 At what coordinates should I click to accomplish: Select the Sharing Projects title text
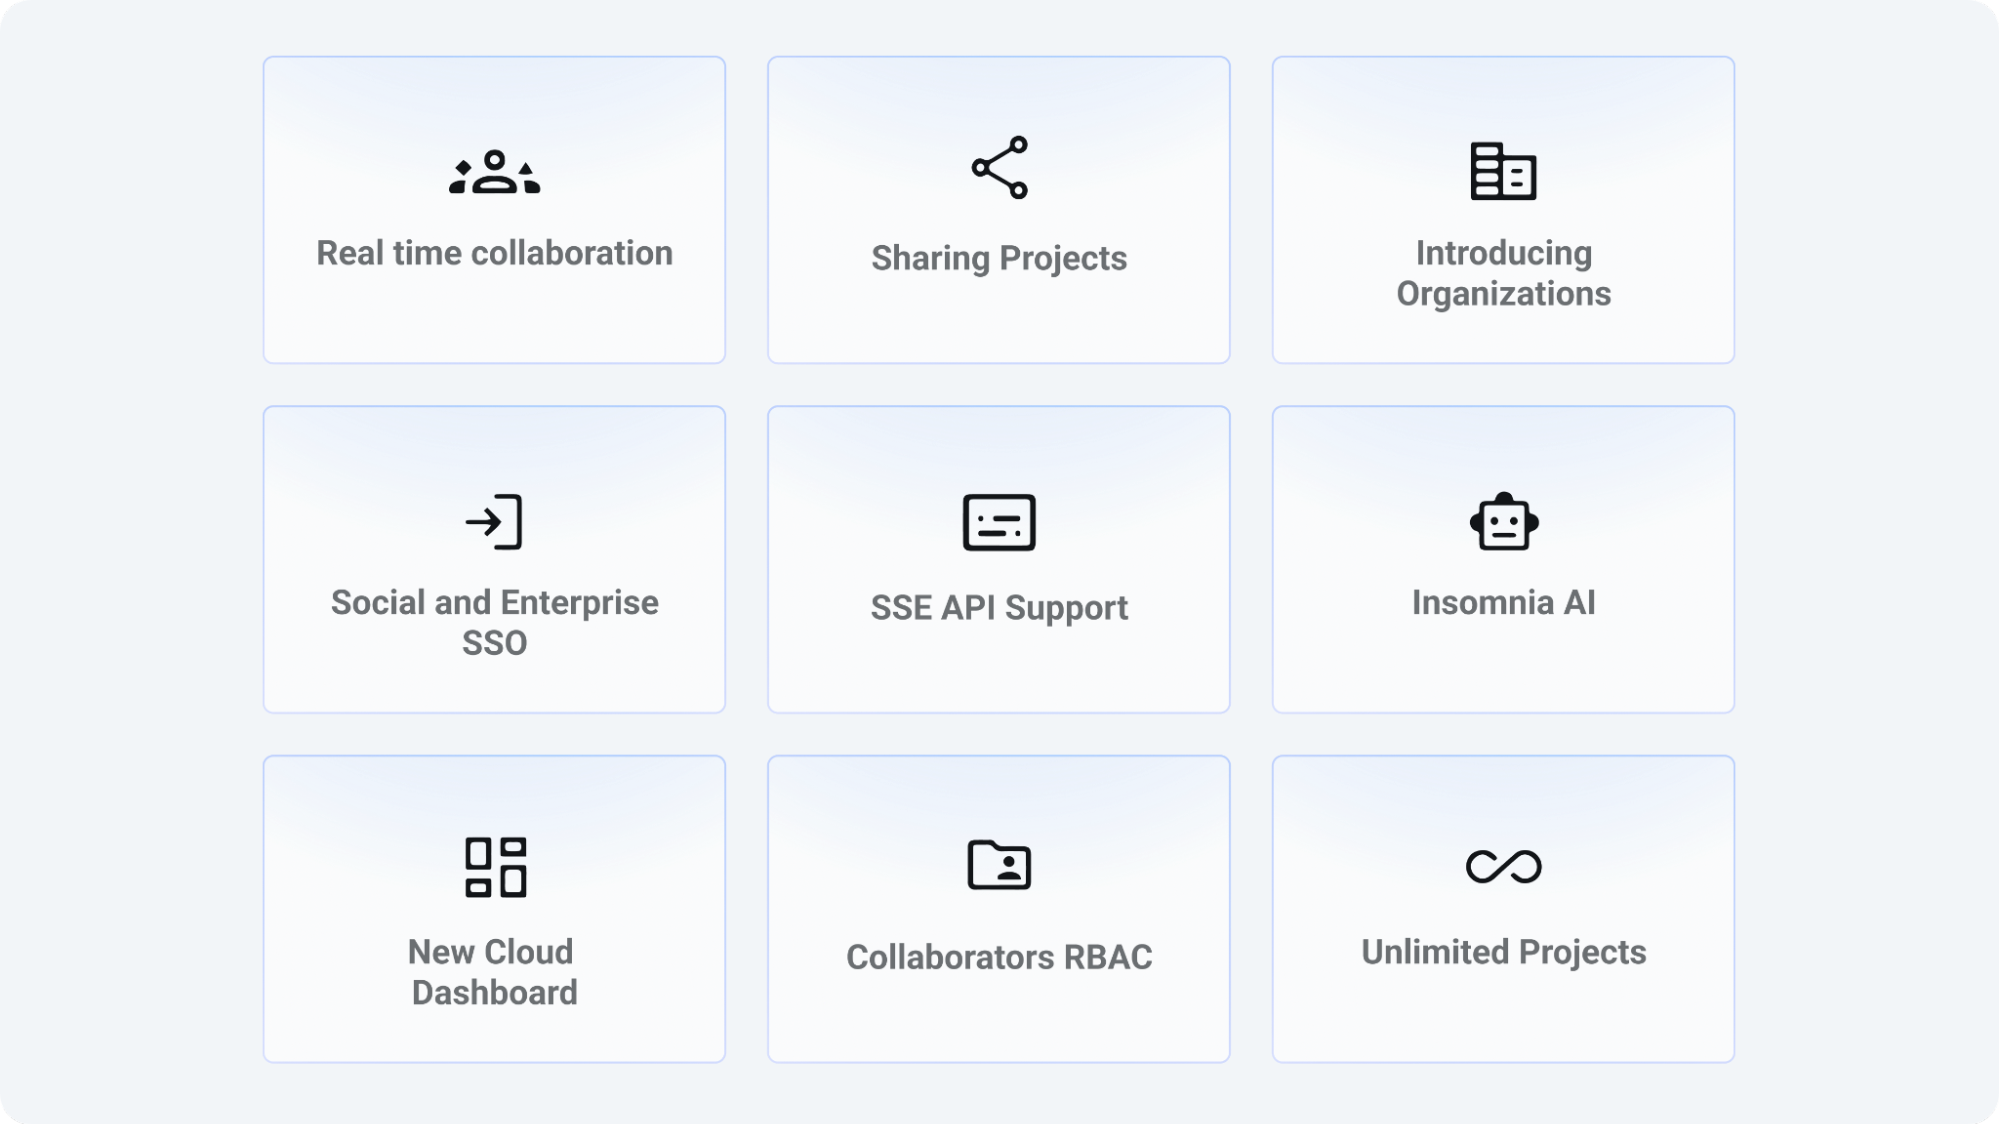[x=999, y=258]
